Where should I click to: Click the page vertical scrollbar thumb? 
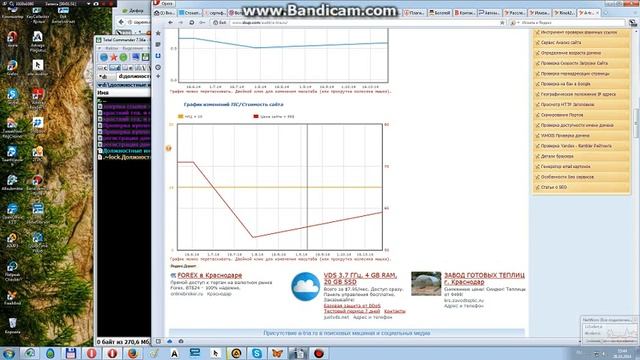636,123
